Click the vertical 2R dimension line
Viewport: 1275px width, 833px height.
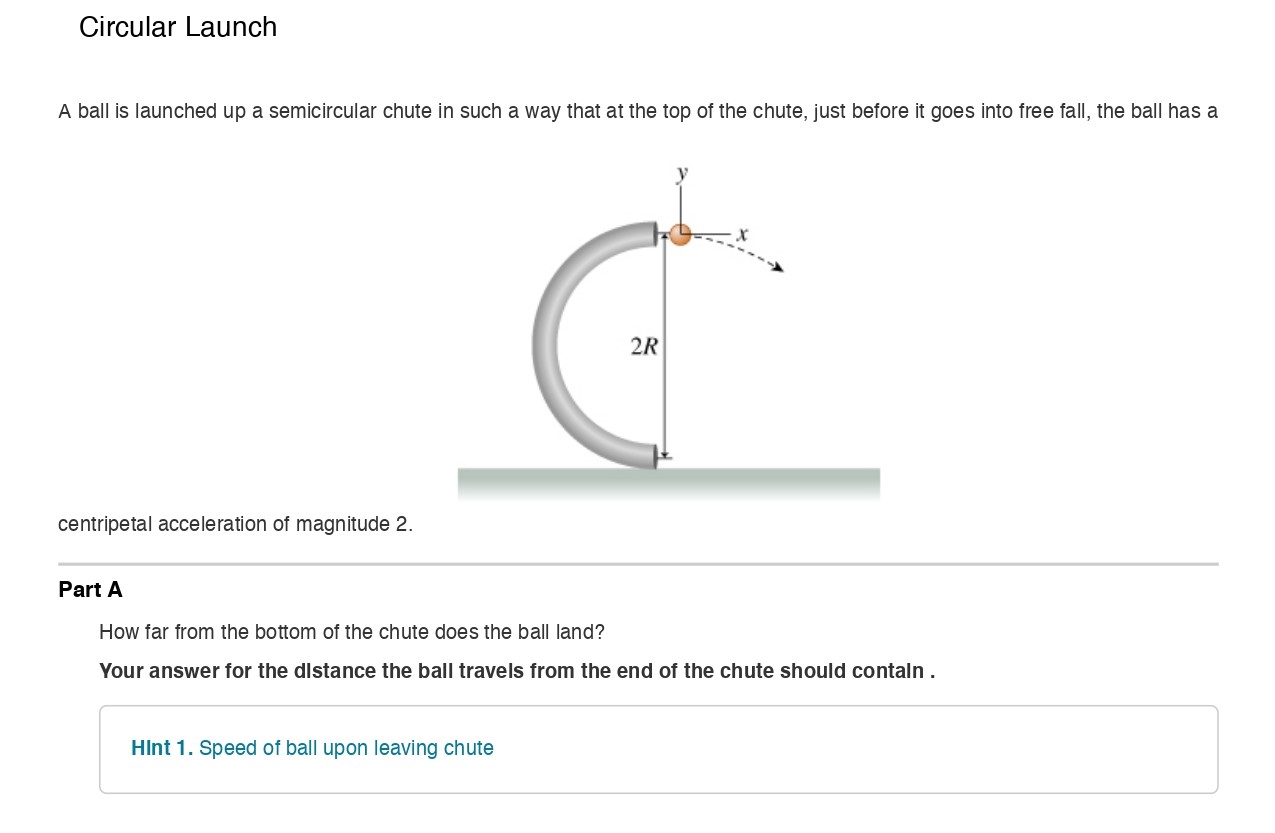664,400
